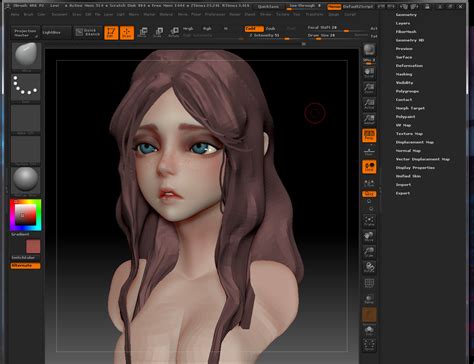This screenshot has height=364, width=474.
Task: Expand the Surface sub-palette
Action: coord(404,57)
